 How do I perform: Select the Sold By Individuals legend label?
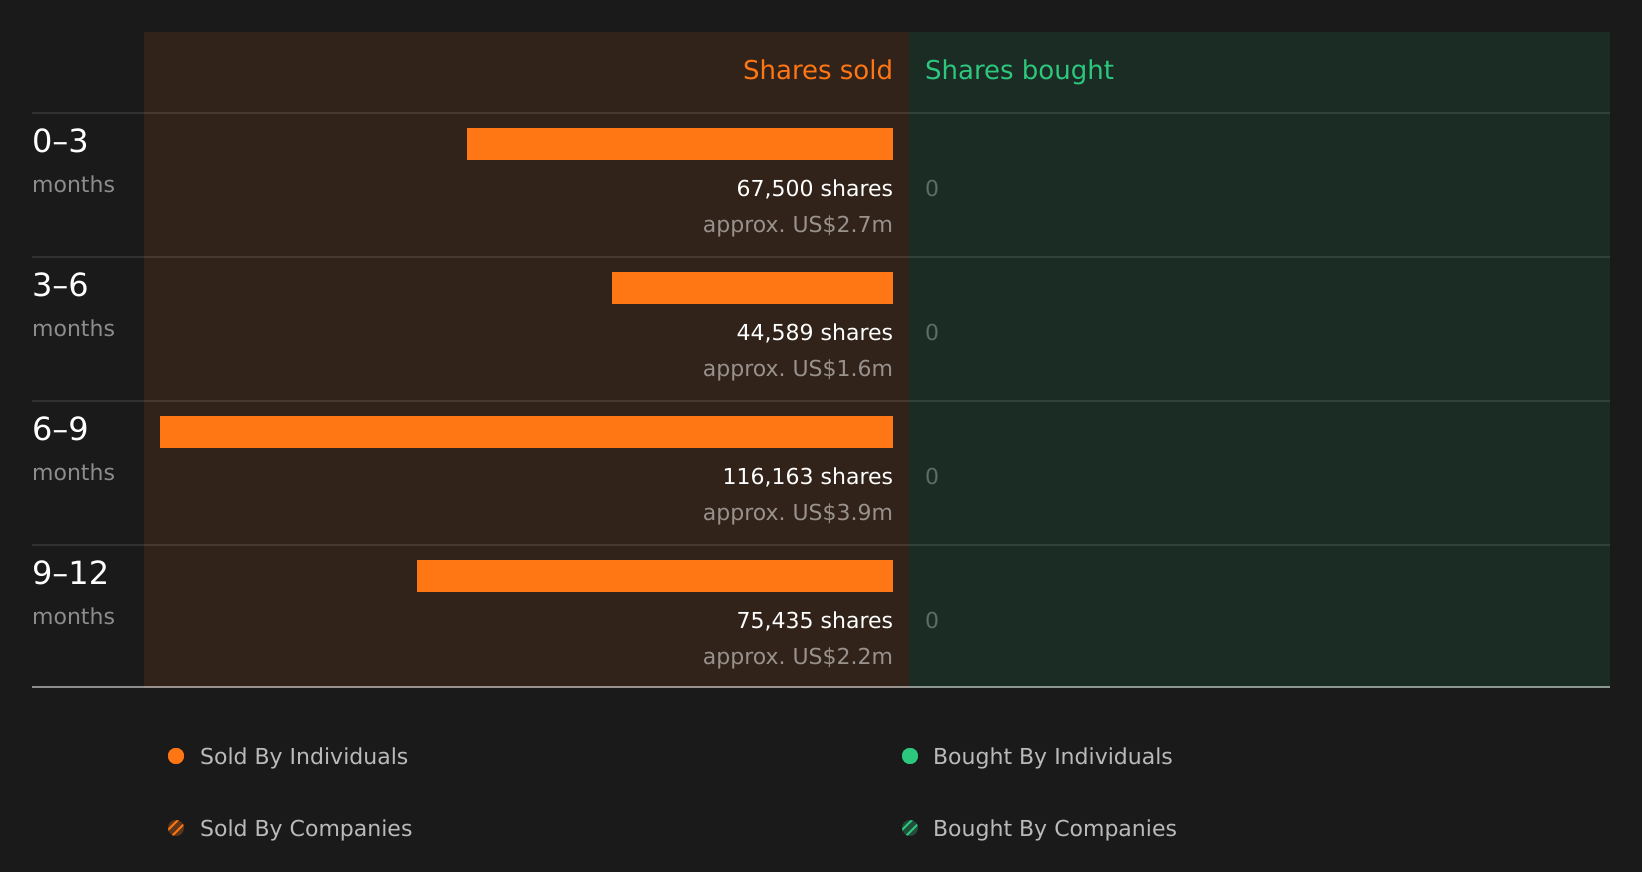click(x=304, y=757)
